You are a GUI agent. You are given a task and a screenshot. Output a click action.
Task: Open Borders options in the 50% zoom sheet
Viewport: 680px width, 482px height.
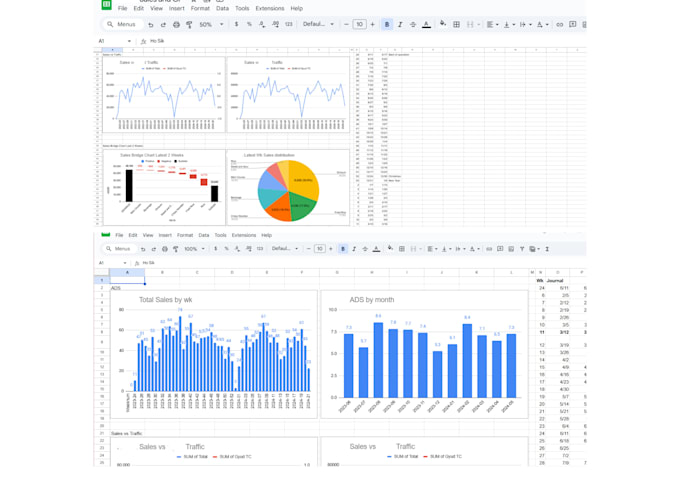point(456,24)
